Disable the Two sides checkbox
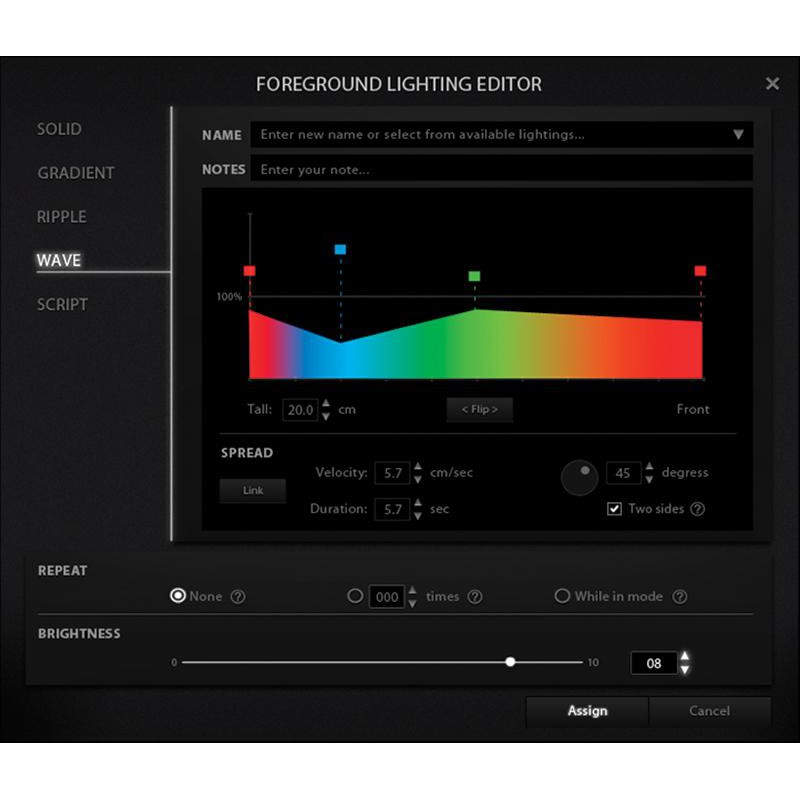The image size is (800, 800). 615,509
